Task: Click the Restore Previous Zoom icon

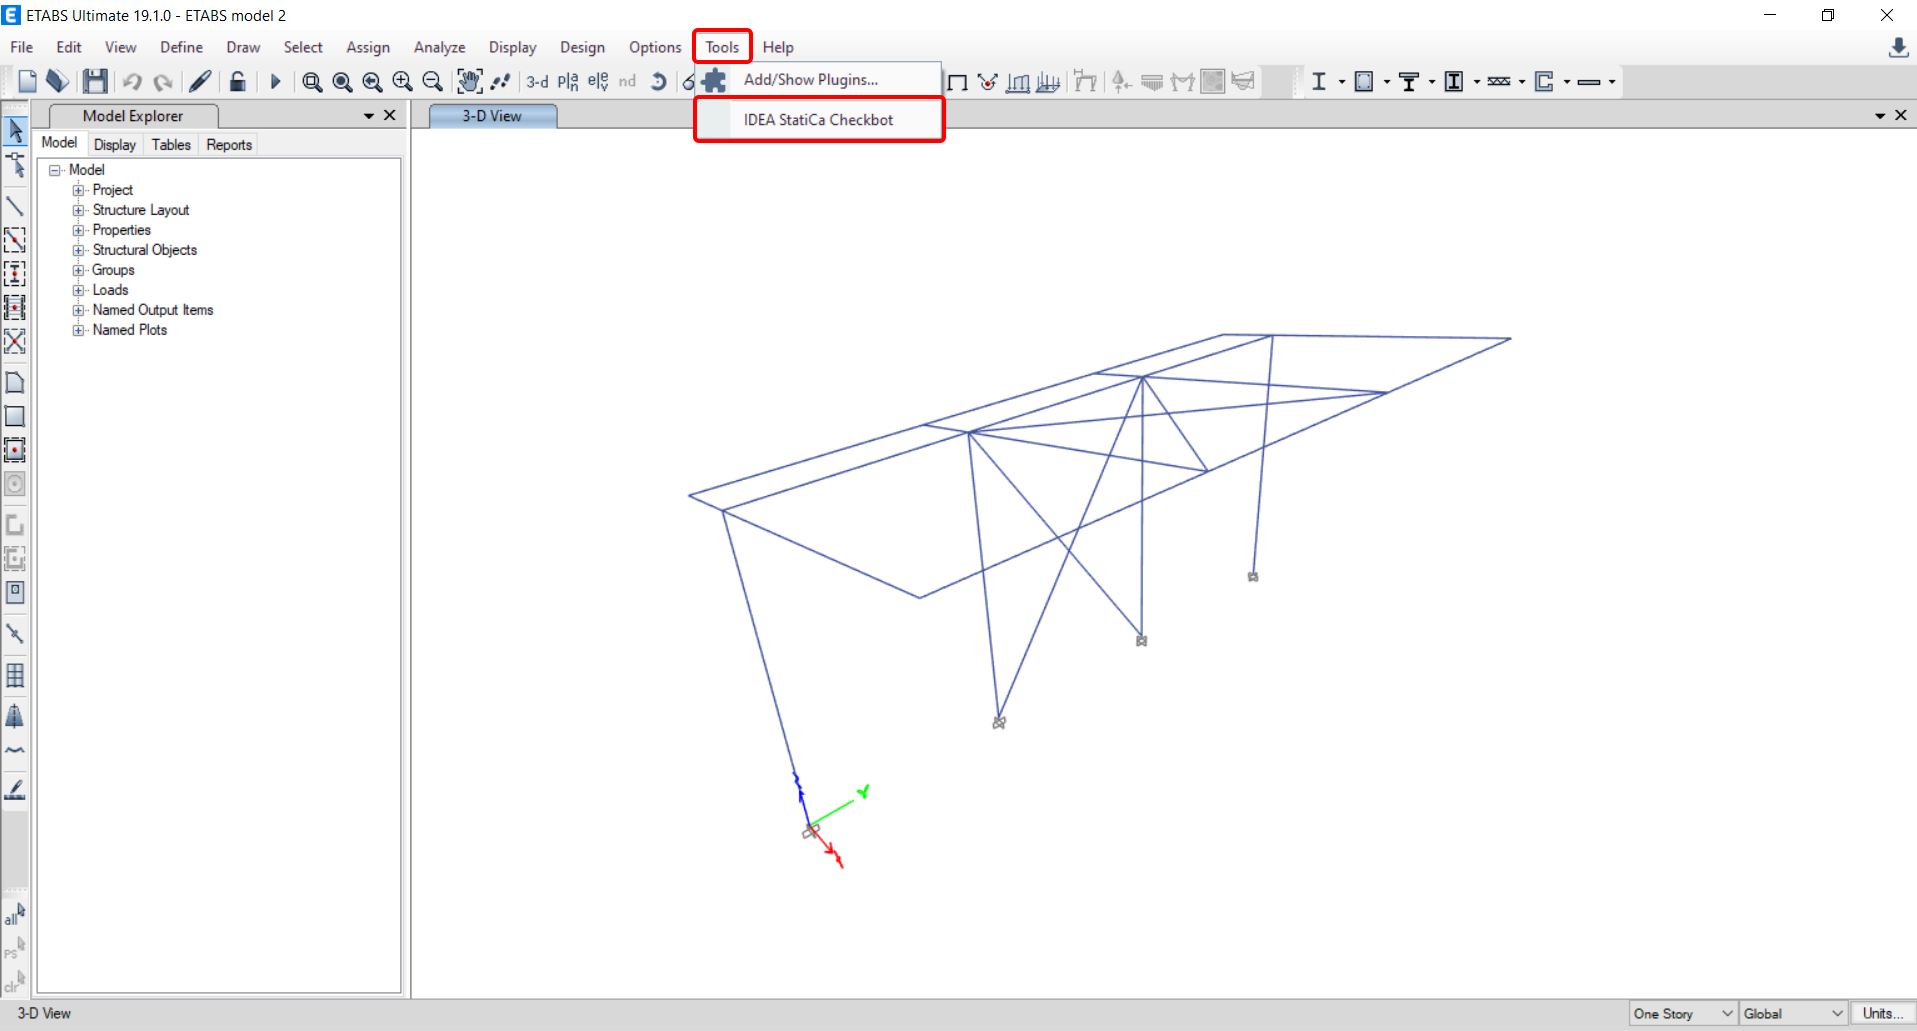Action: [x=371, y=81]
